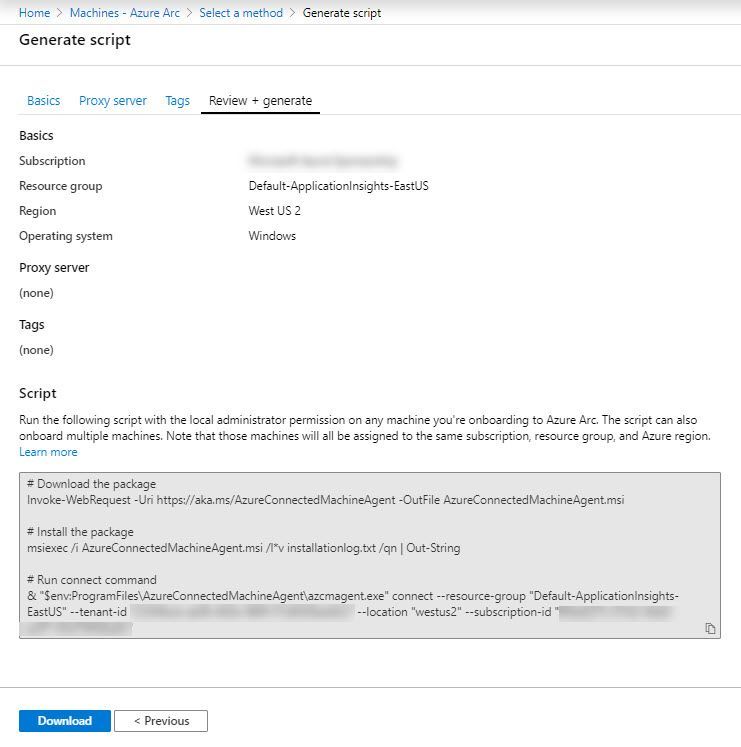Select the Tags tab
Viewport: 741px width, 747px height.
coord(178,101)
